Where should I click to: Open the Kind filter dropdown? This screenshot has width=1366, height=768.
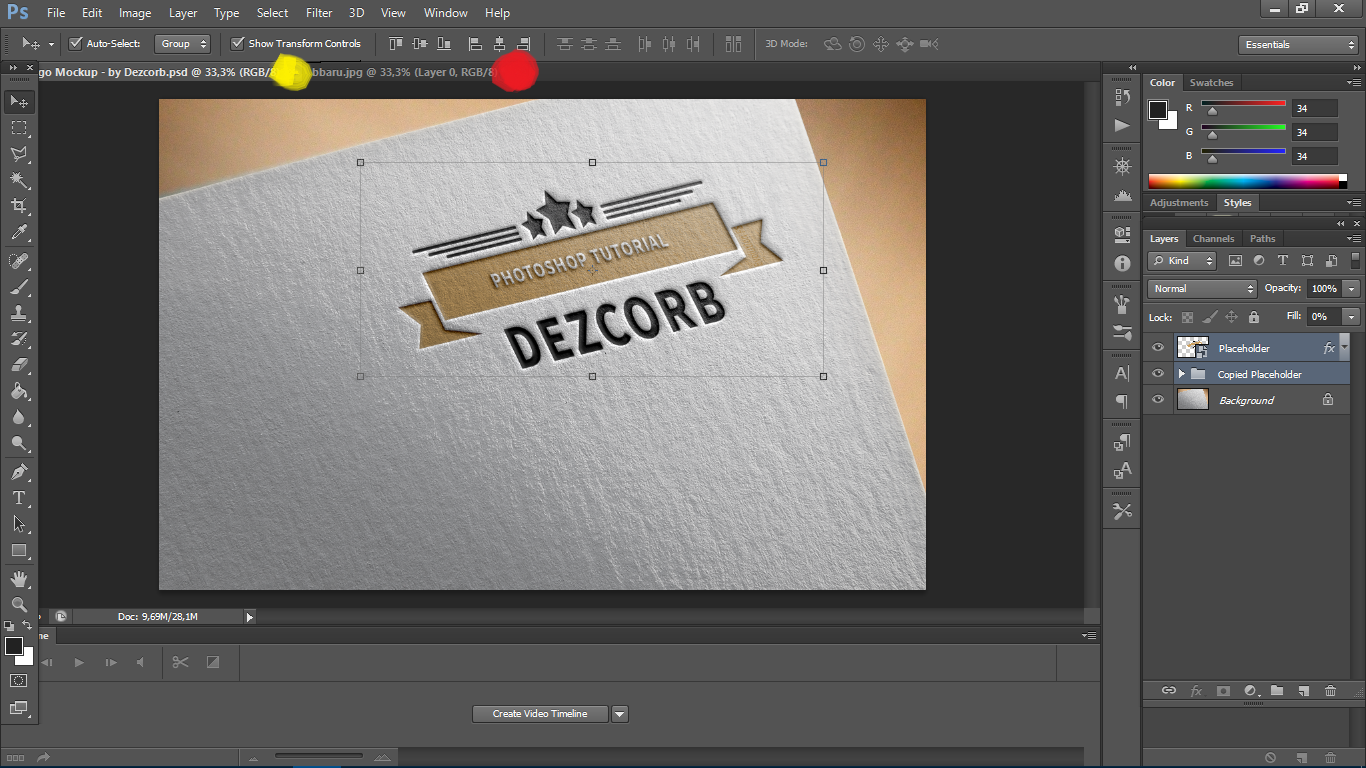(x=1184, y=261)
